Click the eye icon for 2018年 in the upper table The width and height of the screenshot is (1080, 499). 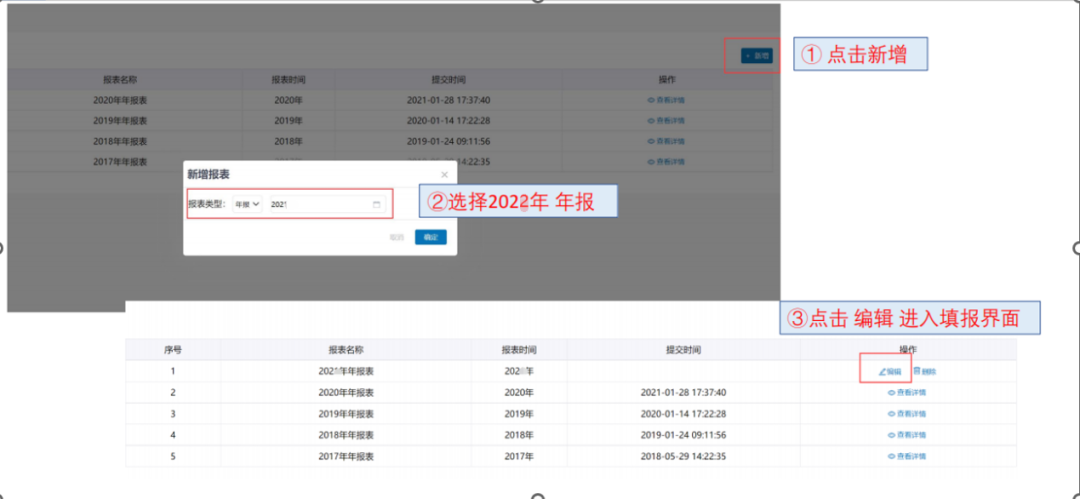(651, 142)
